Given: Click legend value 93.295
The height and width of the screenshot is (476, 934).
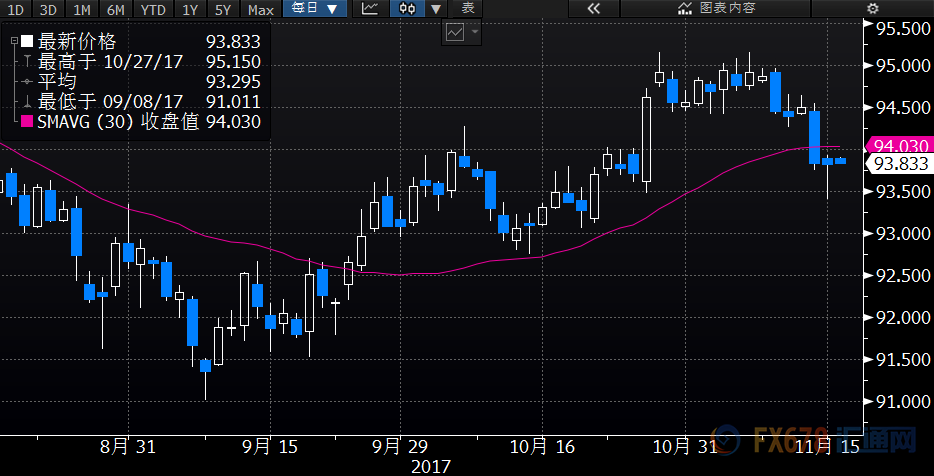Looking at the screenshot, I should 234,82.
